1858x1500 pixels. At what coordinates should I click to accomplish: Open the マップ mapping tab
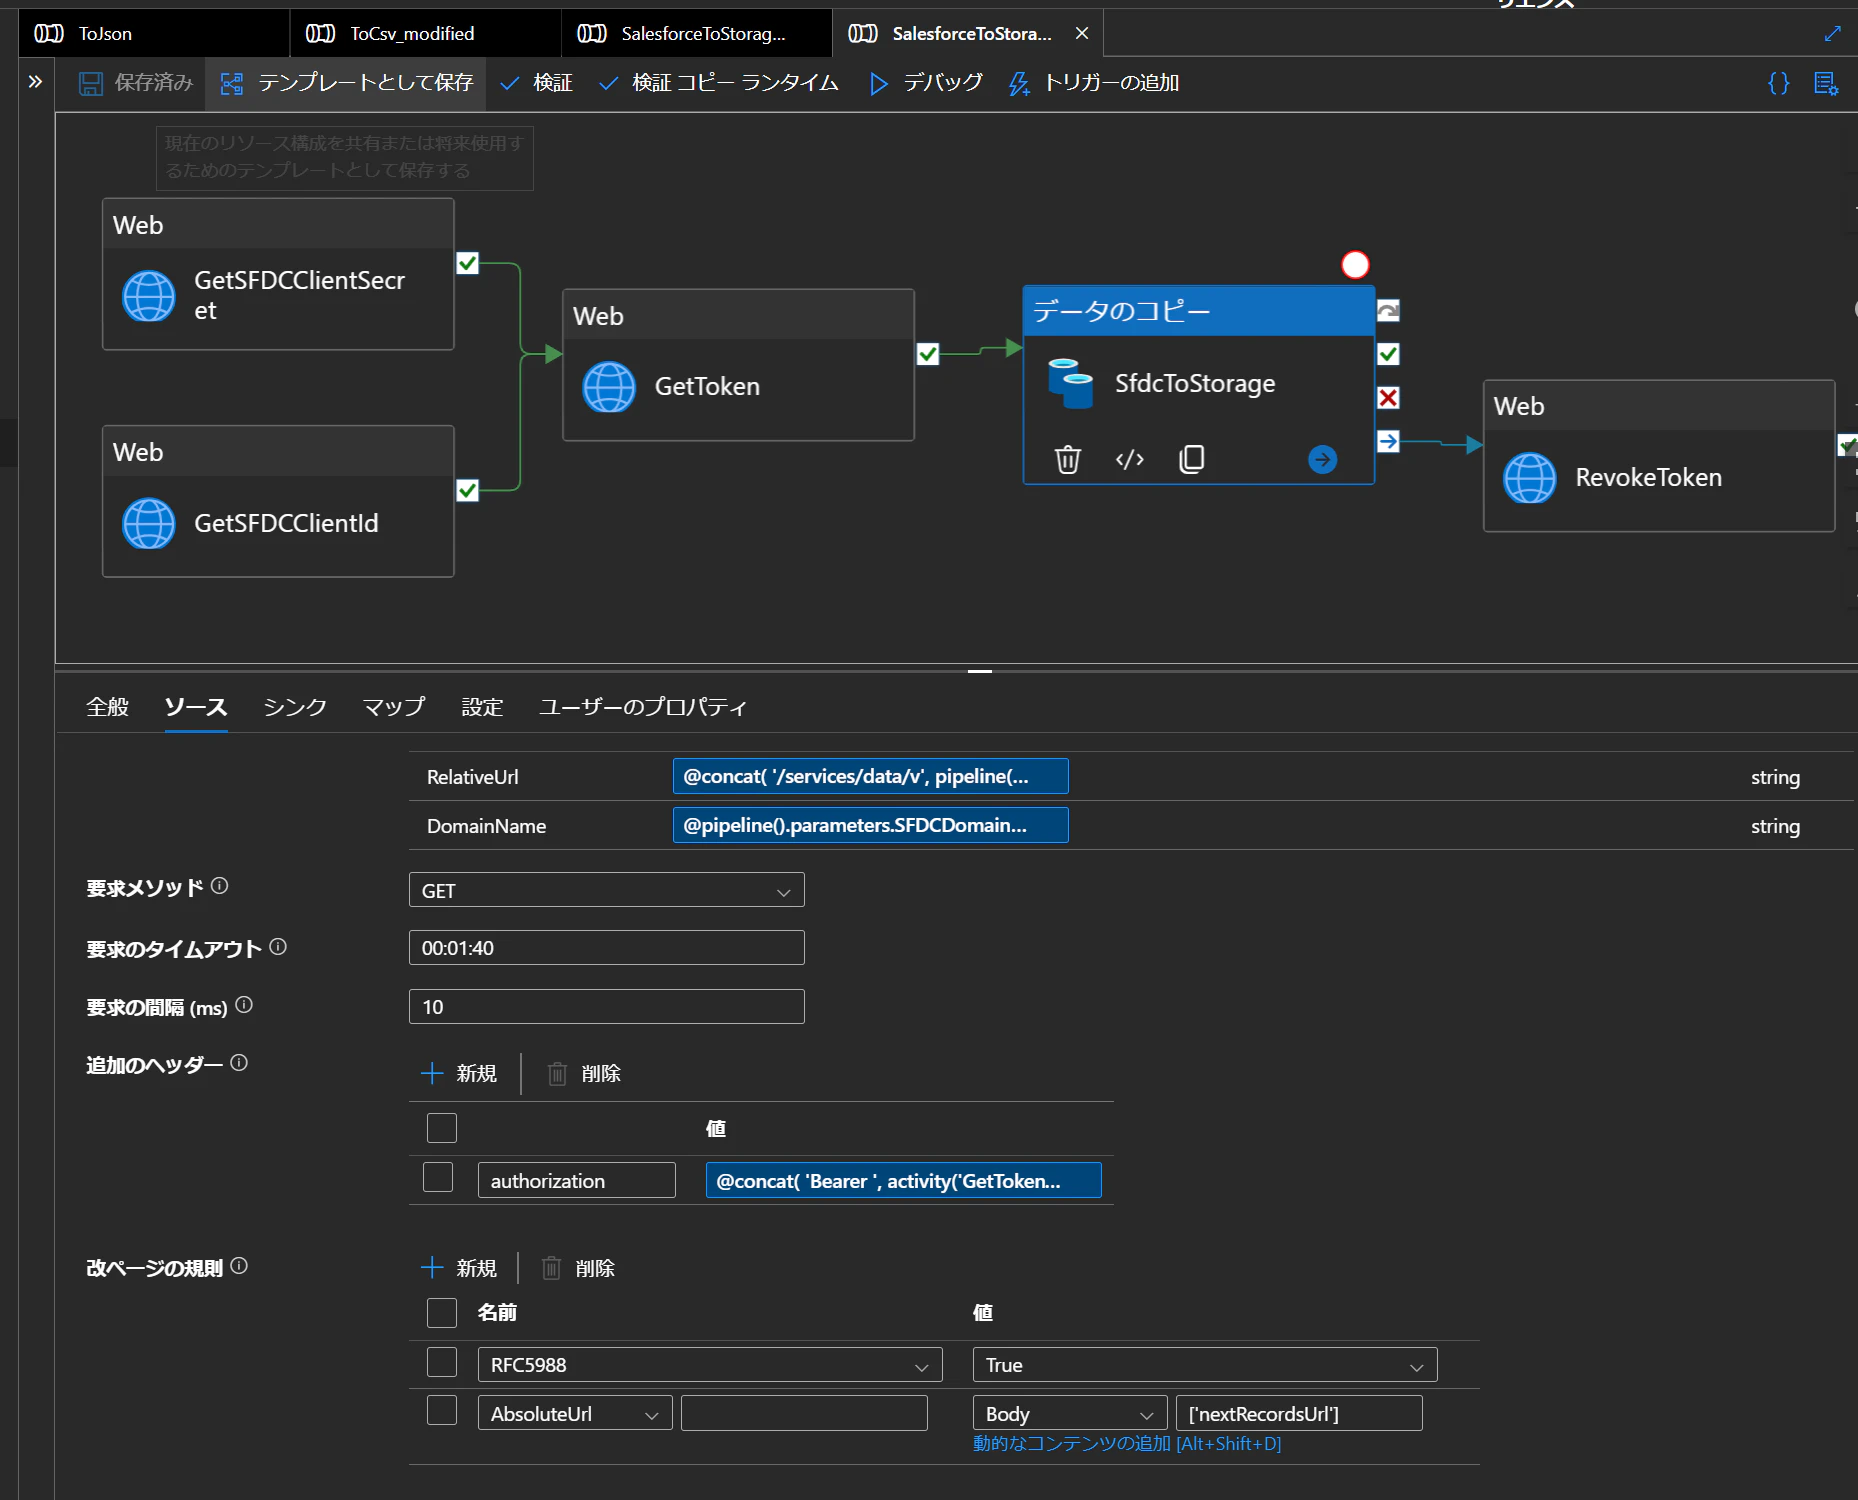(x=394, y=707)
